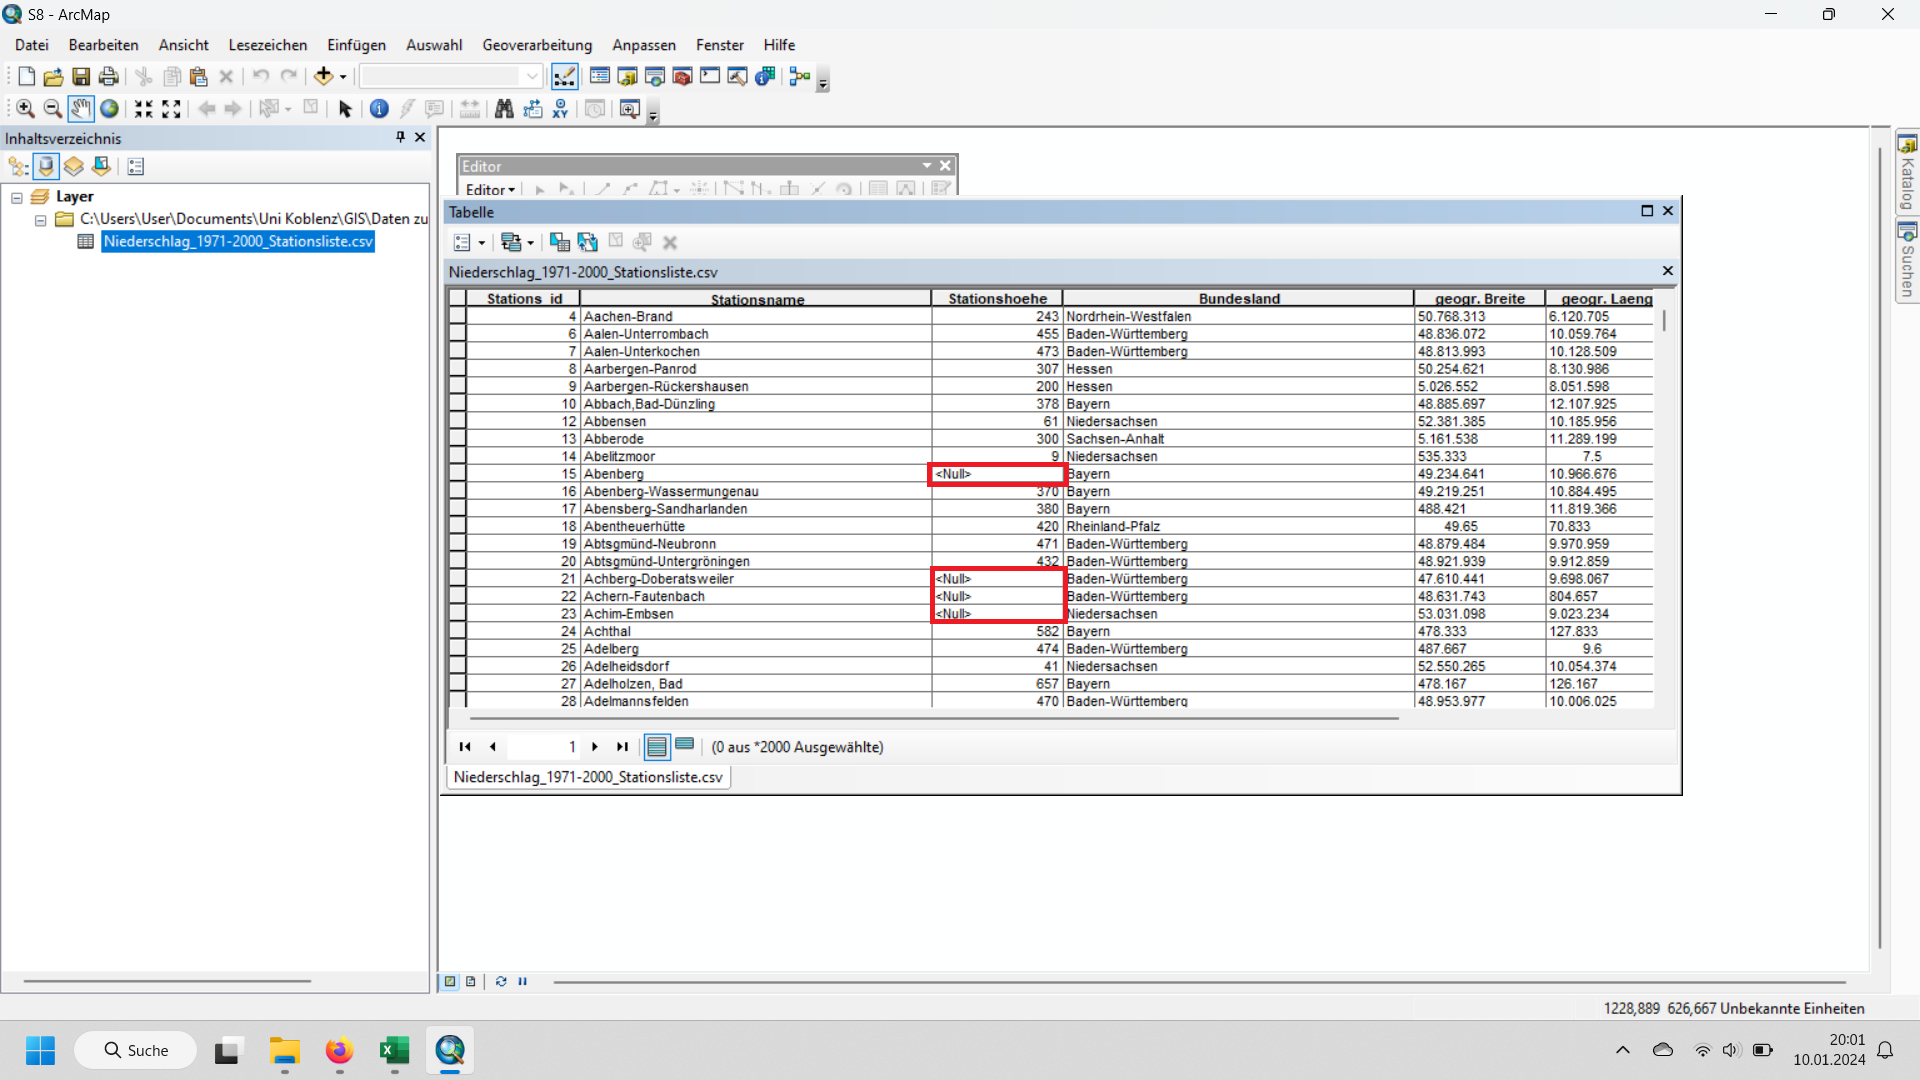Click the table horizontal scrollbar
The height and width of the screenshot is (1080, 1920).
click(x=933, y=718)
